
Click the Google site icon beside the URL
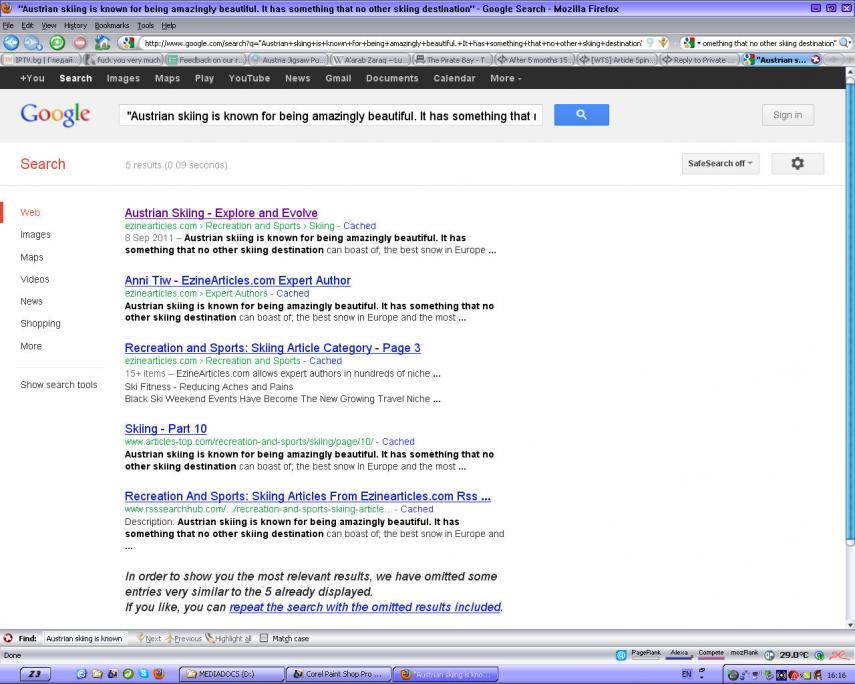128,43
